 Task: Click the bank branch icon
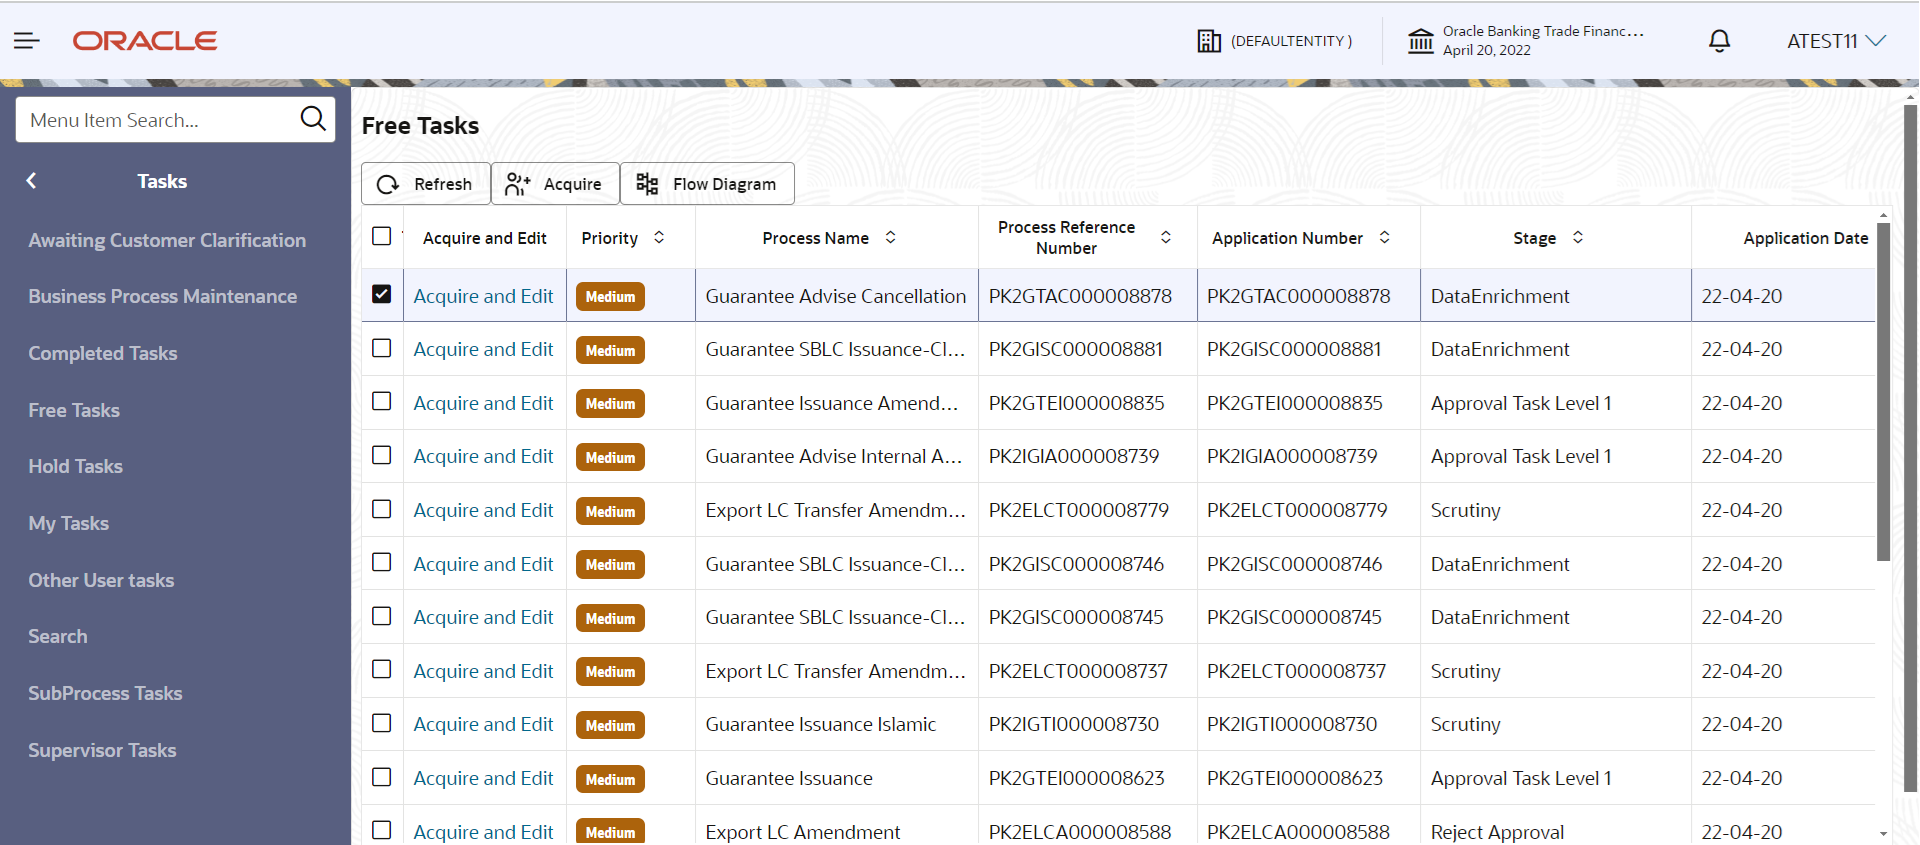pyautogui.click(x=1420, y=41)
